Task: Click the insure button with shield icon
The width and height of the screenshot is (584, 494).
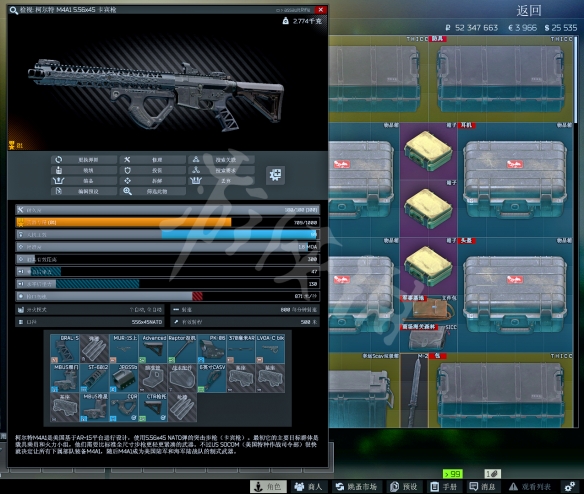Action: coord(153,170)
